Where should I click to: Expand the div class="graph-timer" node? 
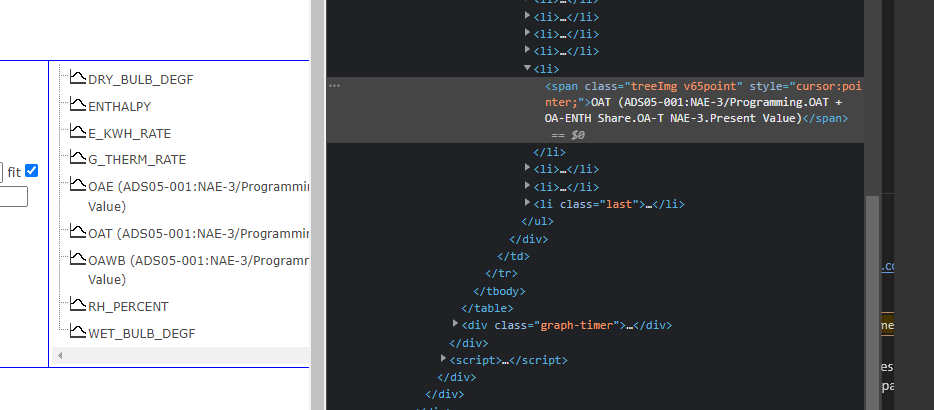(x=456, y=324)
